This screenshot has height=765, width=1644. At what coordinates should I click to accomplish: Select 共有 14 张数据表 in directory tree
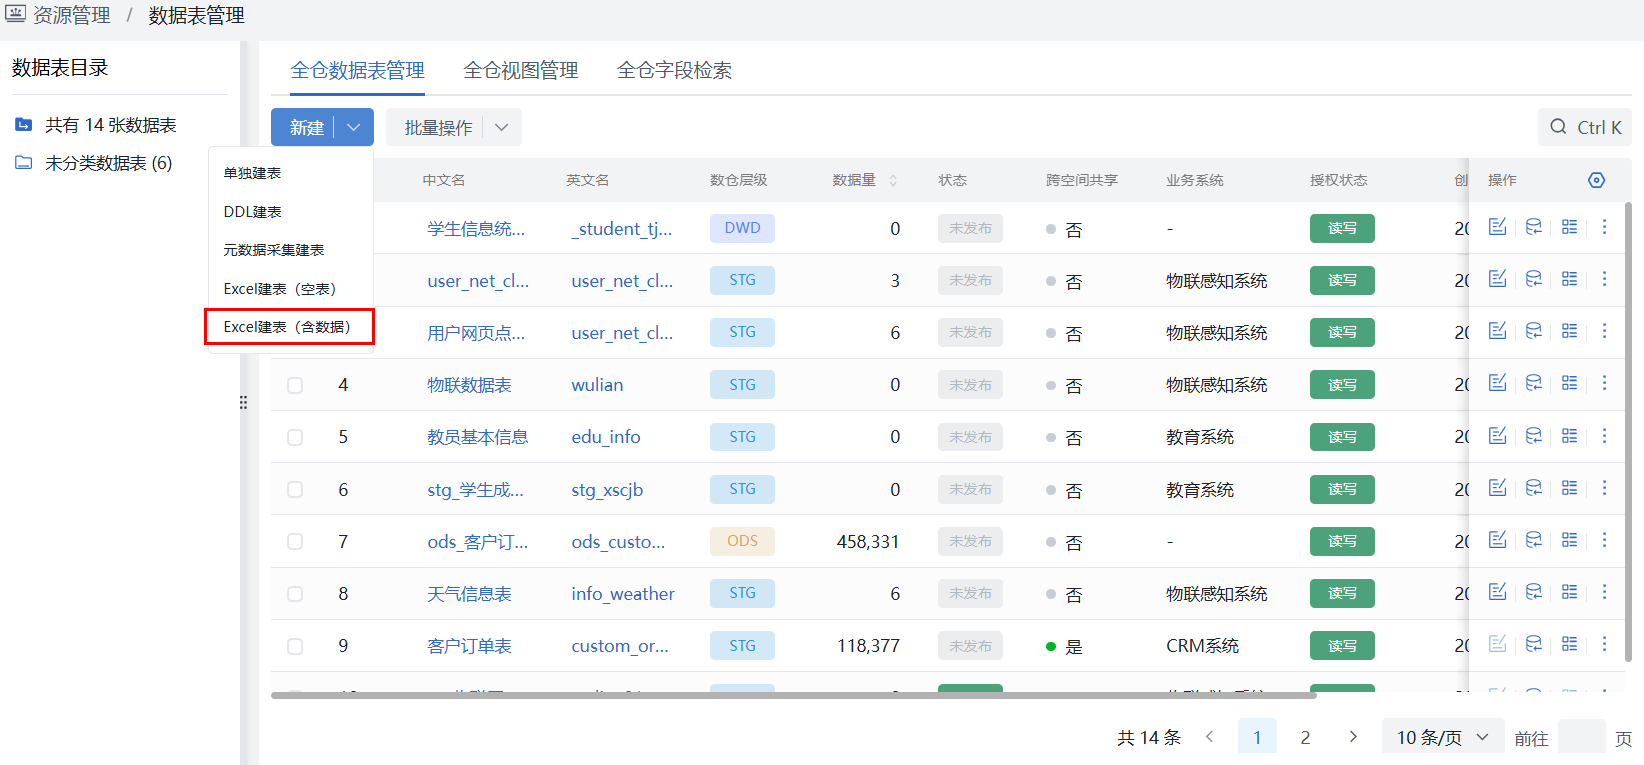pyautogui.click(x=110, y=125)
